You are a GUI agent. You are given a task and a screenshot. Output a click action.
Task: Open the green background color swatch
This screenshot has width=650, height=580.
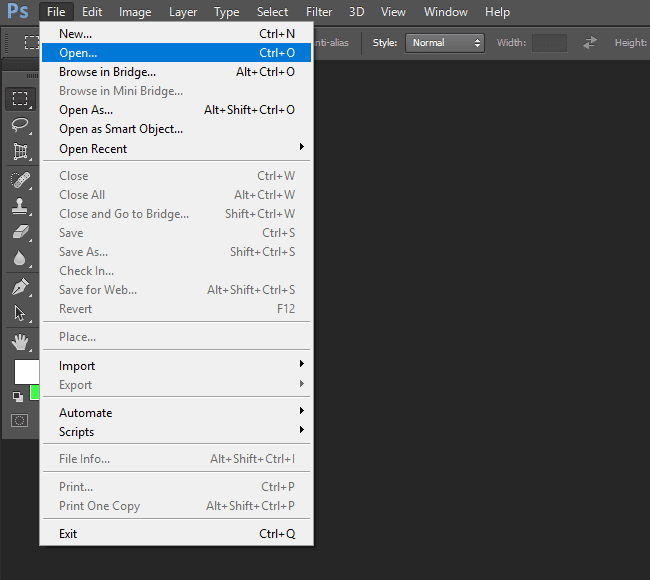35,392
